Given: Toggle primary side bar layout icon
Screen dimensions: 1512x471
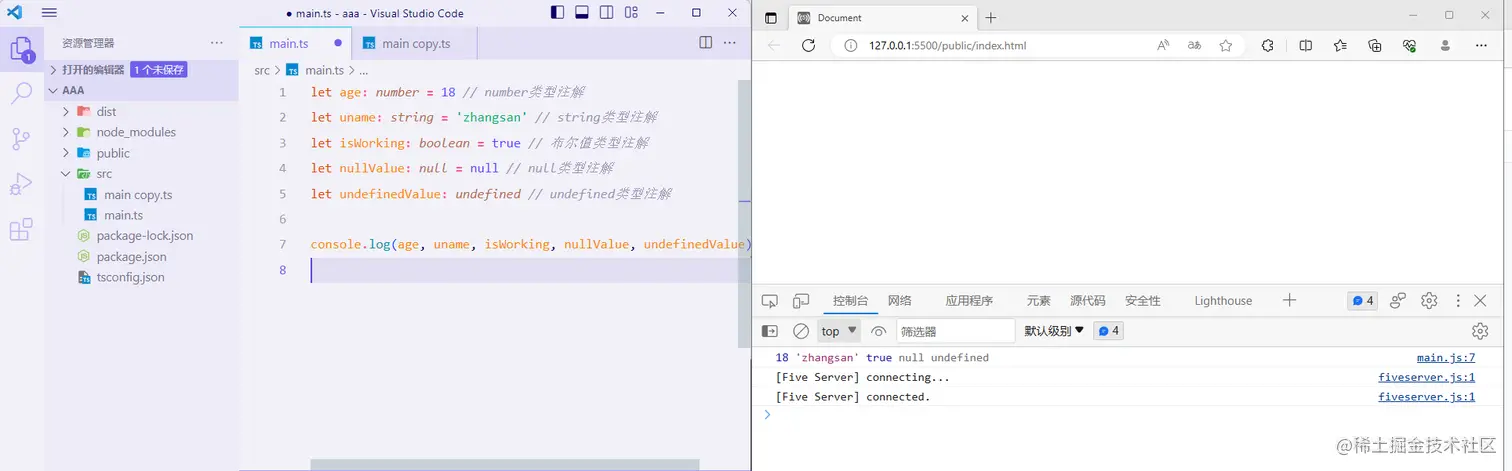Looking at the screenshot, I should pyautogui.click(x=558, y=13).
